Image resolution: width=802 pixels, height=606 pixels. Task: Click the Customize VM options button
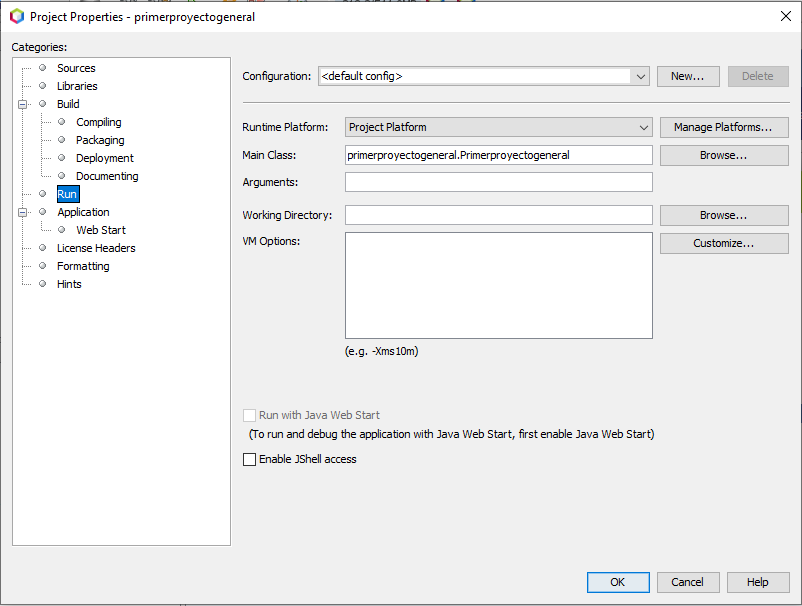click(723, 243)
